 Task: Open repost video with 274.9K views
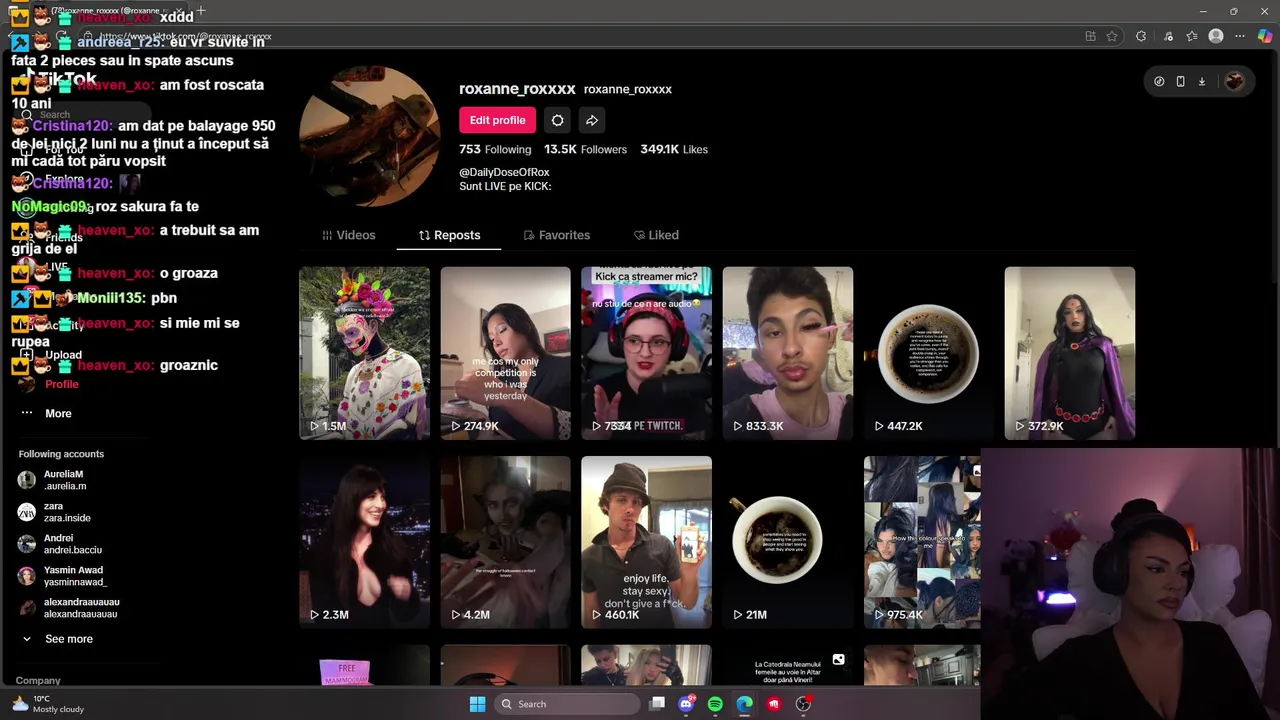tap(505, 353)
